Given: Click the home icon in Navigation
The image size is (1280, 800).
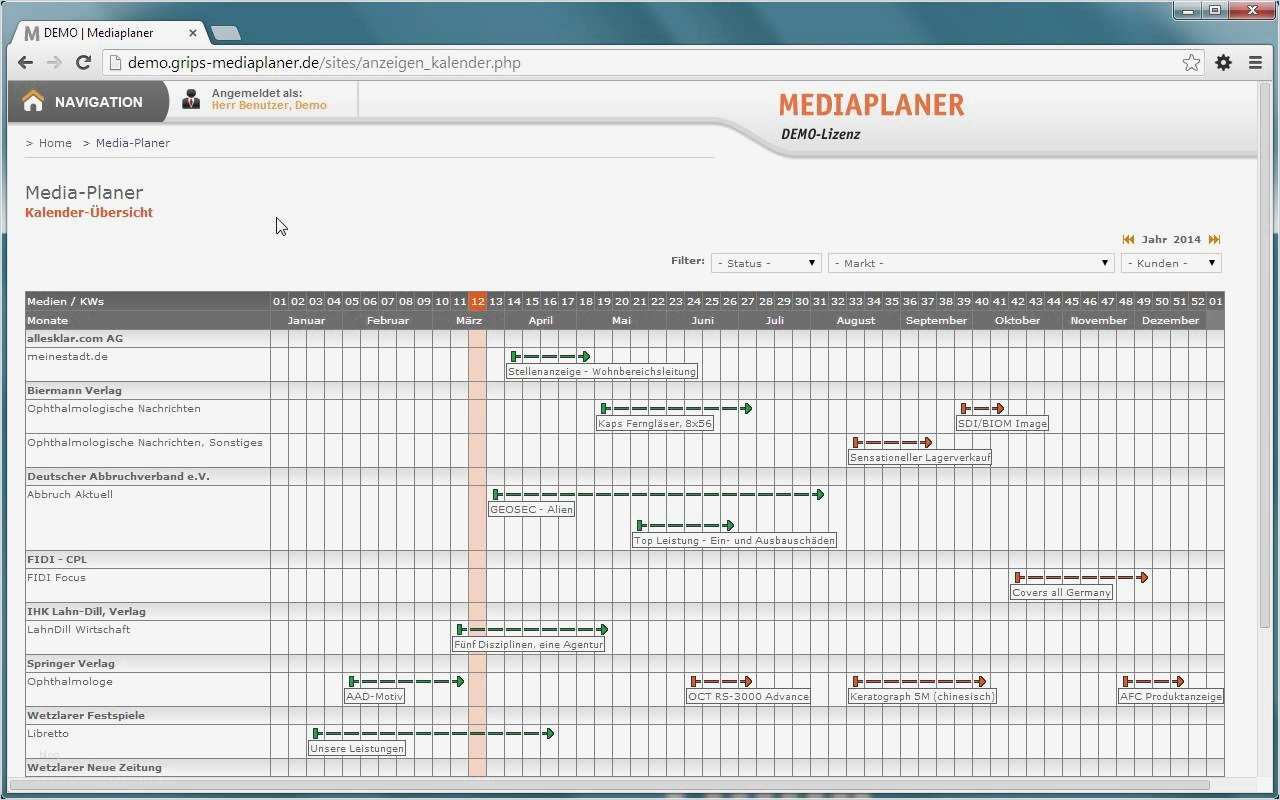Looking at the screenshot, I should (33, 101).
